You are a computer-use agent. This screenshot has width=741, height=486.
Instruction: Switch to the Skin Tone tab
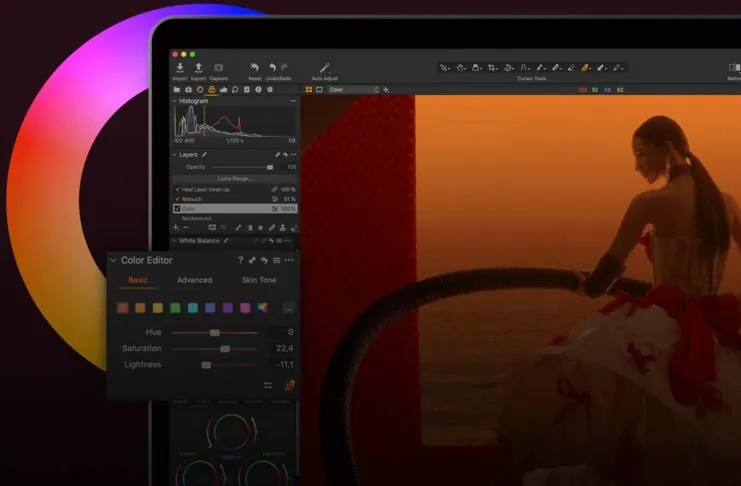tap(259, 280)
